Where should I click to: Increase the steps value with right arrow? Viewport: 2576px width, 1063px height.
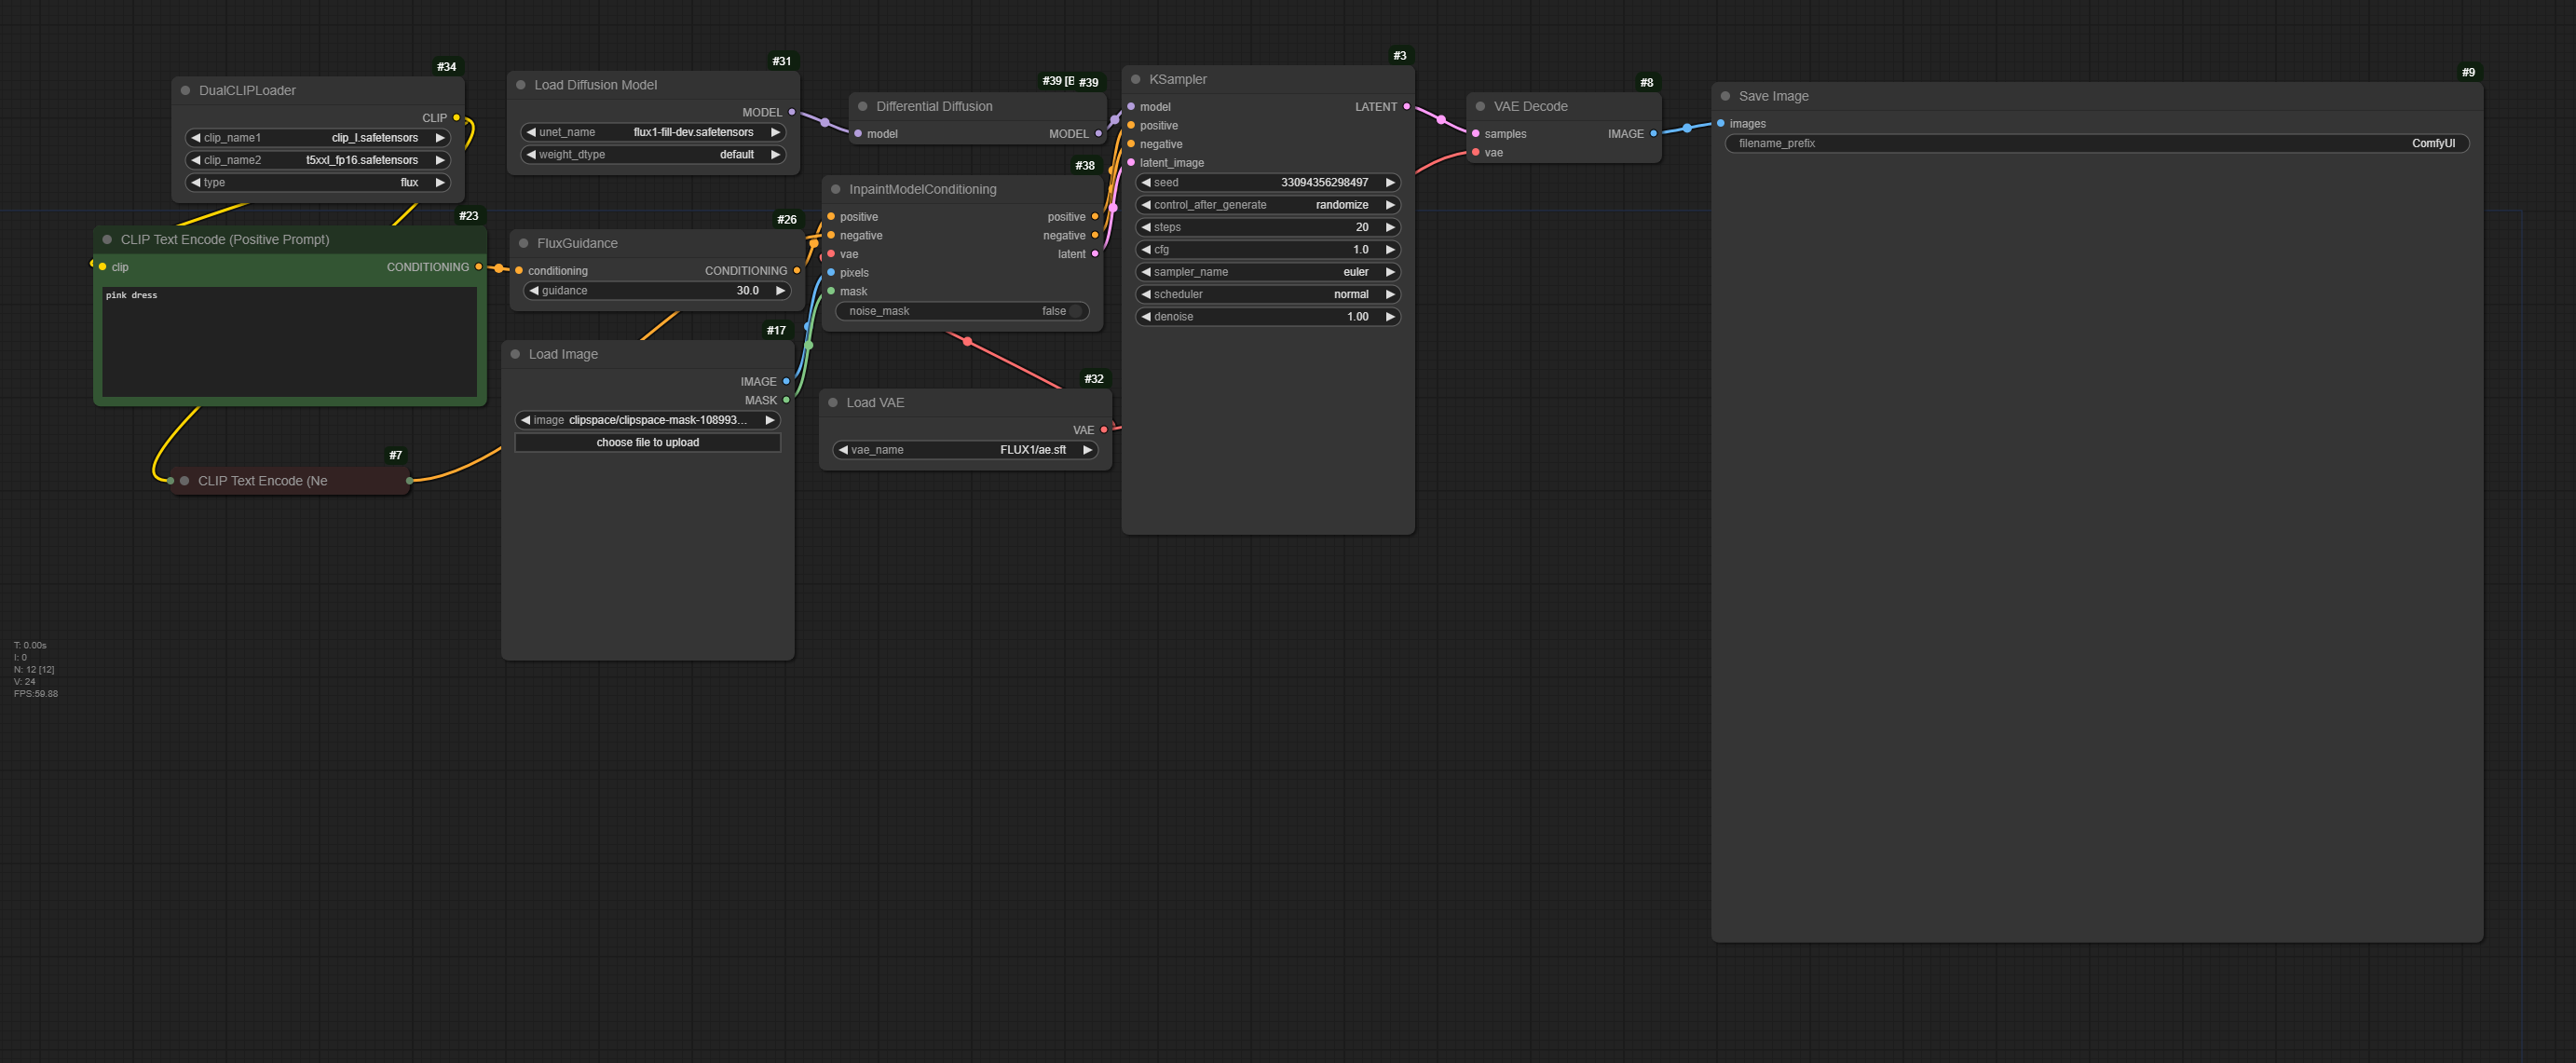(1389, 227)
